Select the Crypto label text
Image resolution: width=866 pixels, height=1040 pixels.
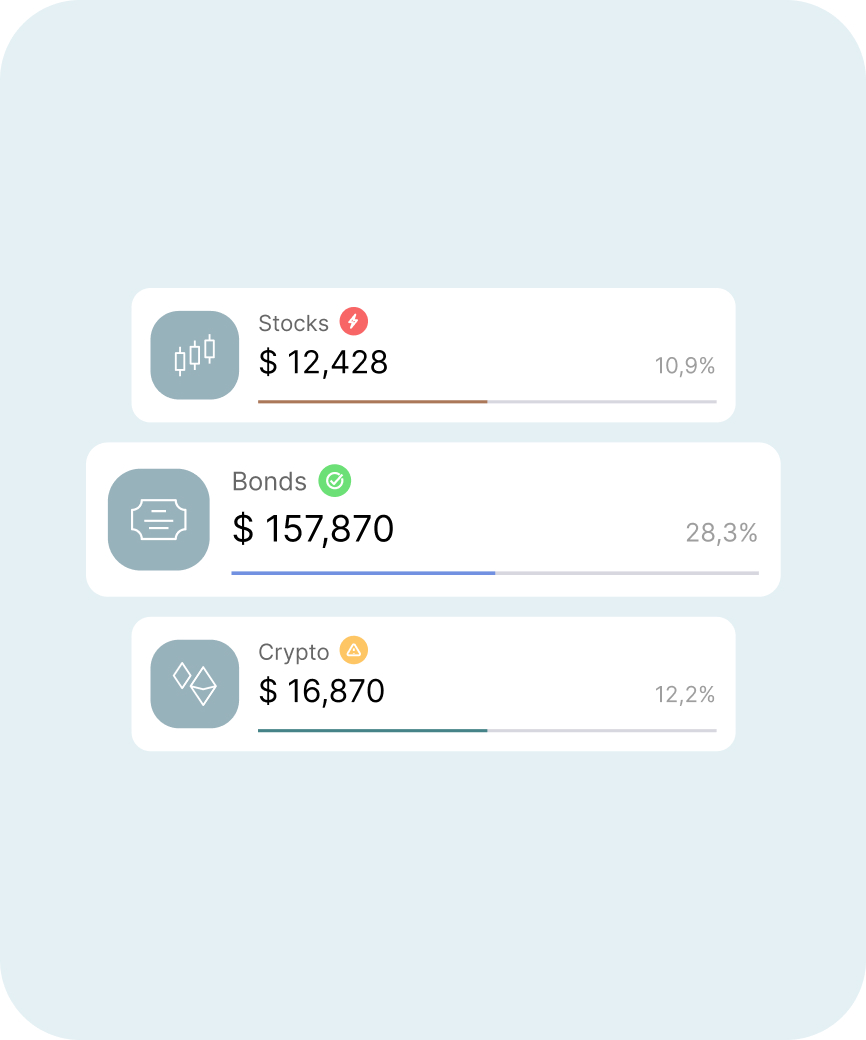coord(294,653)
